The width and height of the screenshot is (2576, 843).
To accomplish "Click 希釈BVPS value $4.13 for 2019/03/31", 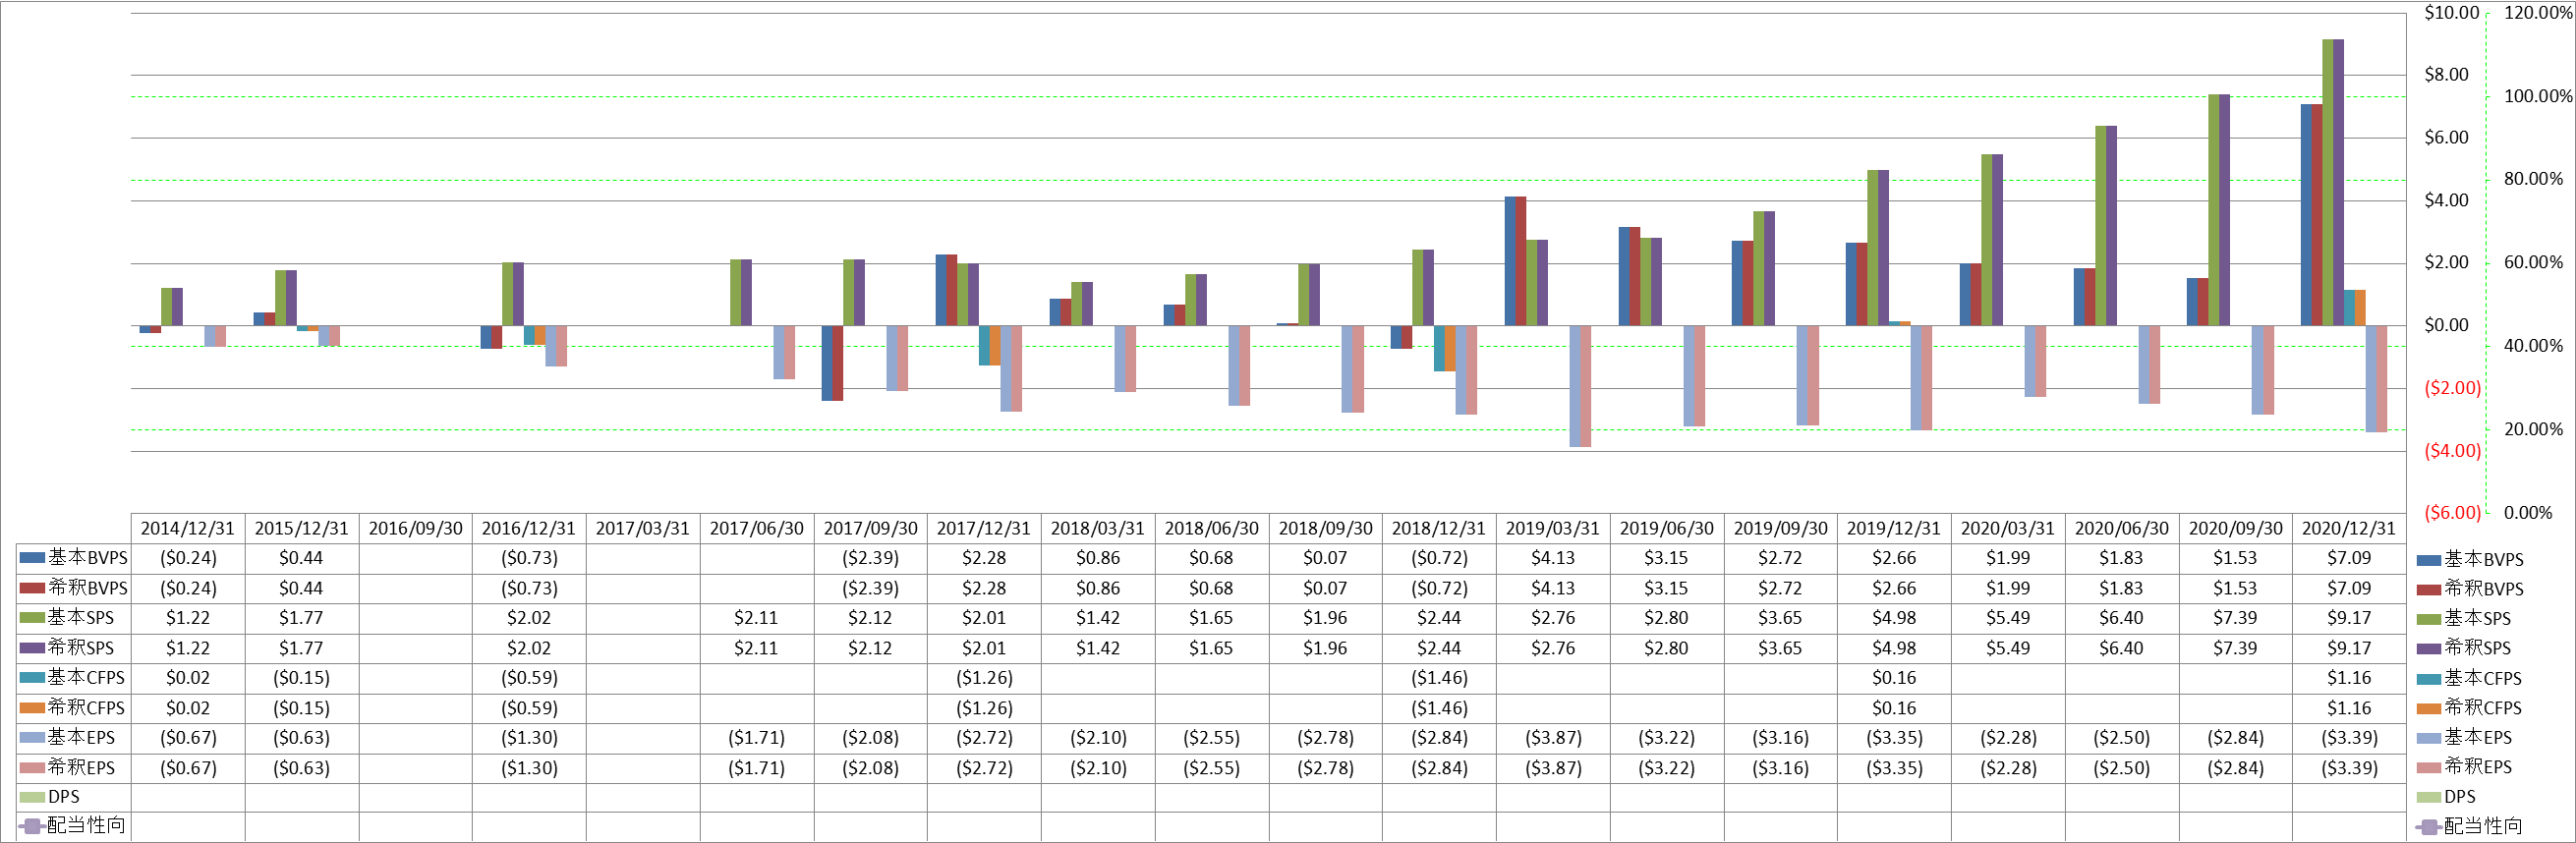I will pyautogui.click(x=1553, y=588).
